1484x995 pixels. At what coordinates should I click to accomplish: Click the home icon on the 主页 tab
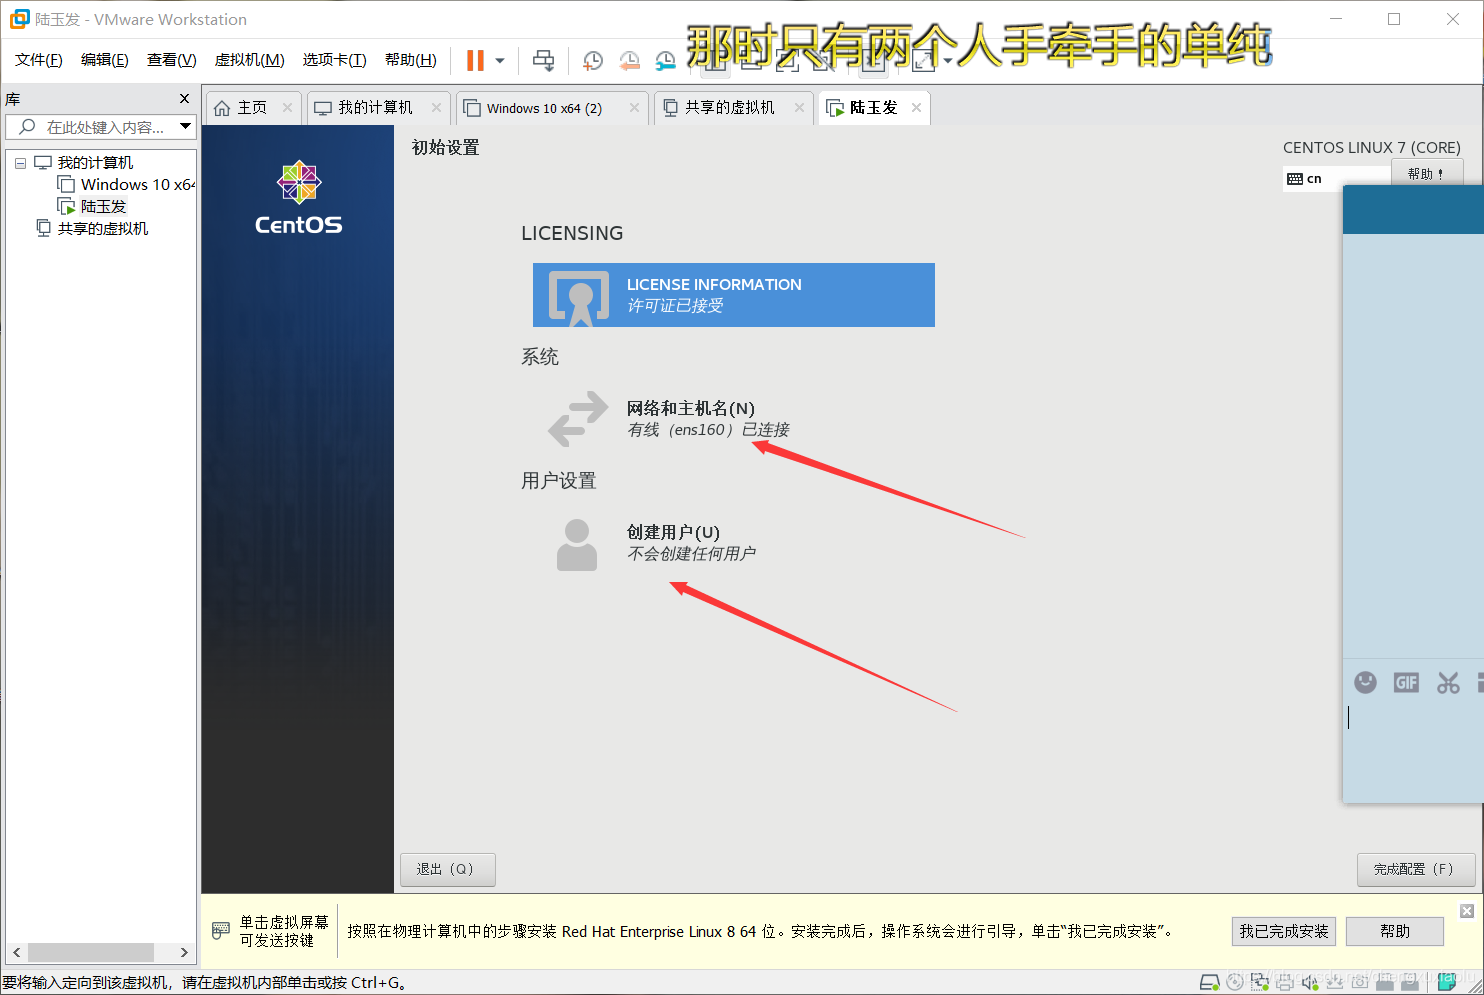(x=222, y=108)
